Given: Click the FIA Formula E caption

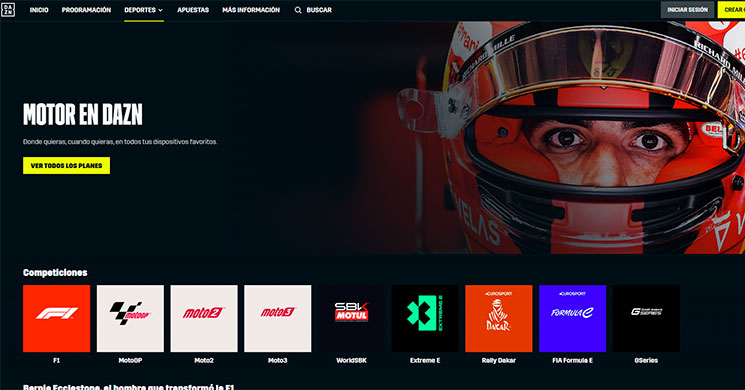Looking at the screenshot, I should pos(573,361).
